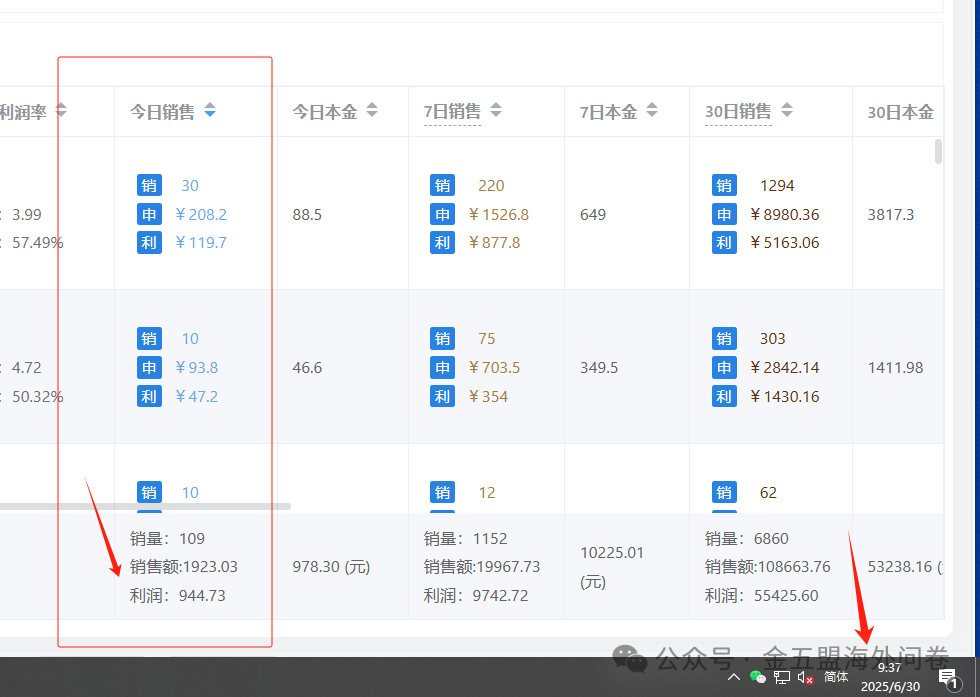This screenshot has height=697, width=980.
Task: Select 今日本金 value 88.5
Action: click(x=307, y=214)
